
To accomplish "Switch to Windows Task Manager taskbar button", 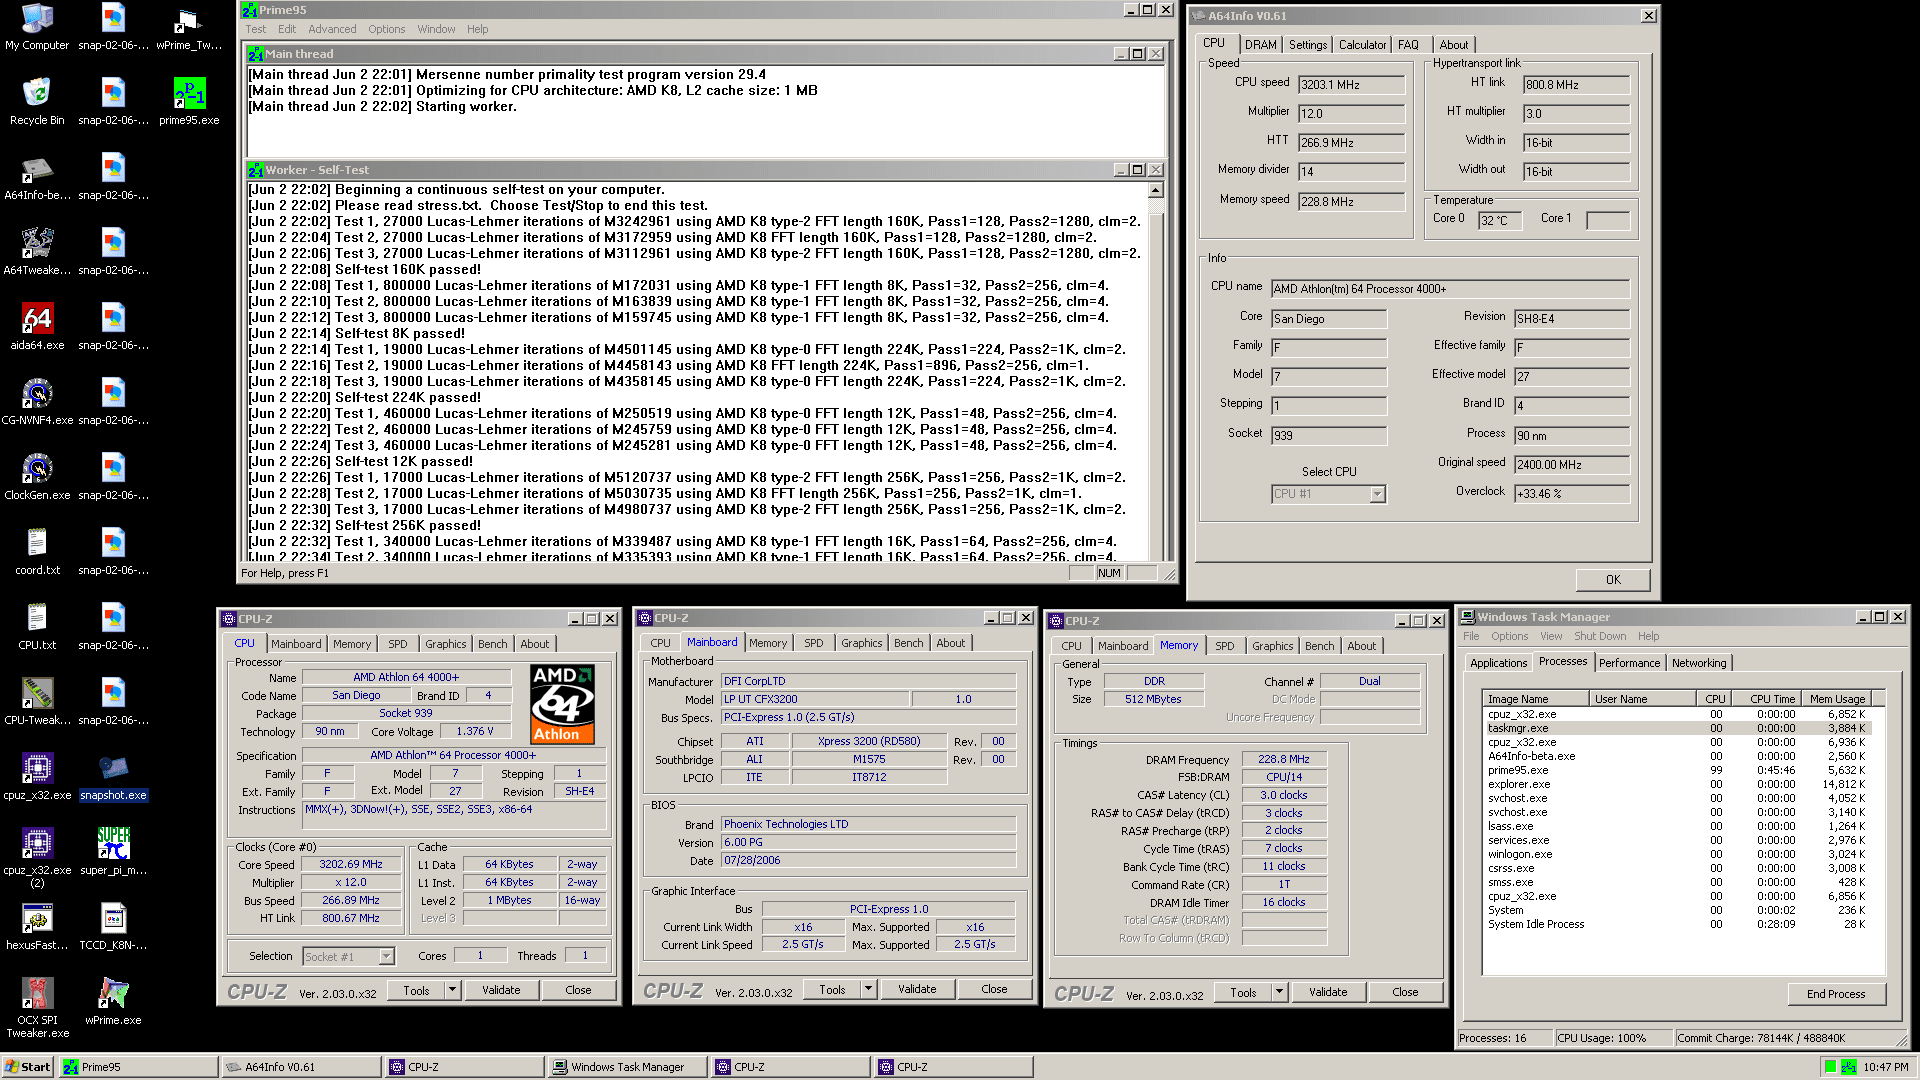I will 627,1067.
